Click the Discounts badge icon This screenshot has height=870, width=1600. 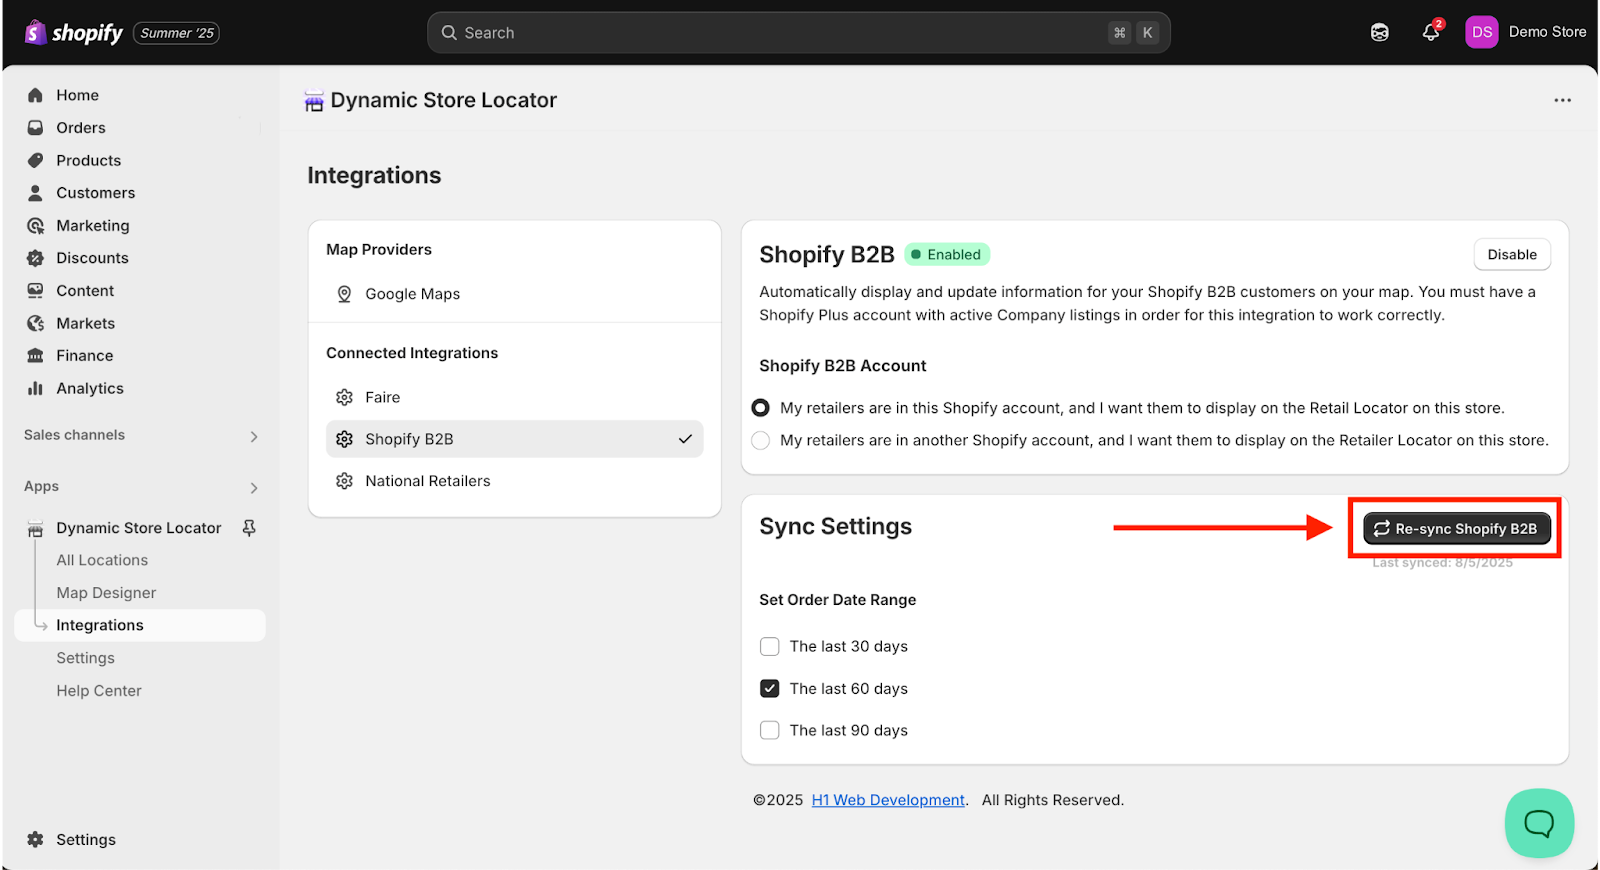coord(36,258)
